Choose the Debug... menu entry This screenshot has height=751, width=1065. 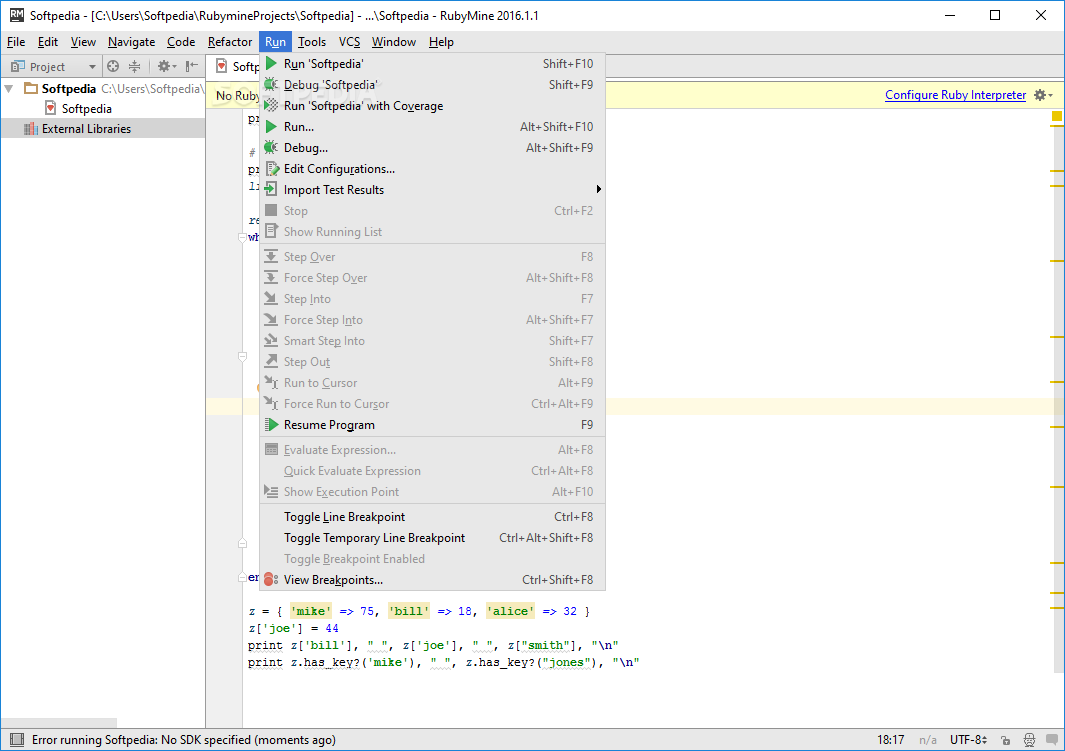pyautogui.click(x=432, y=148)
